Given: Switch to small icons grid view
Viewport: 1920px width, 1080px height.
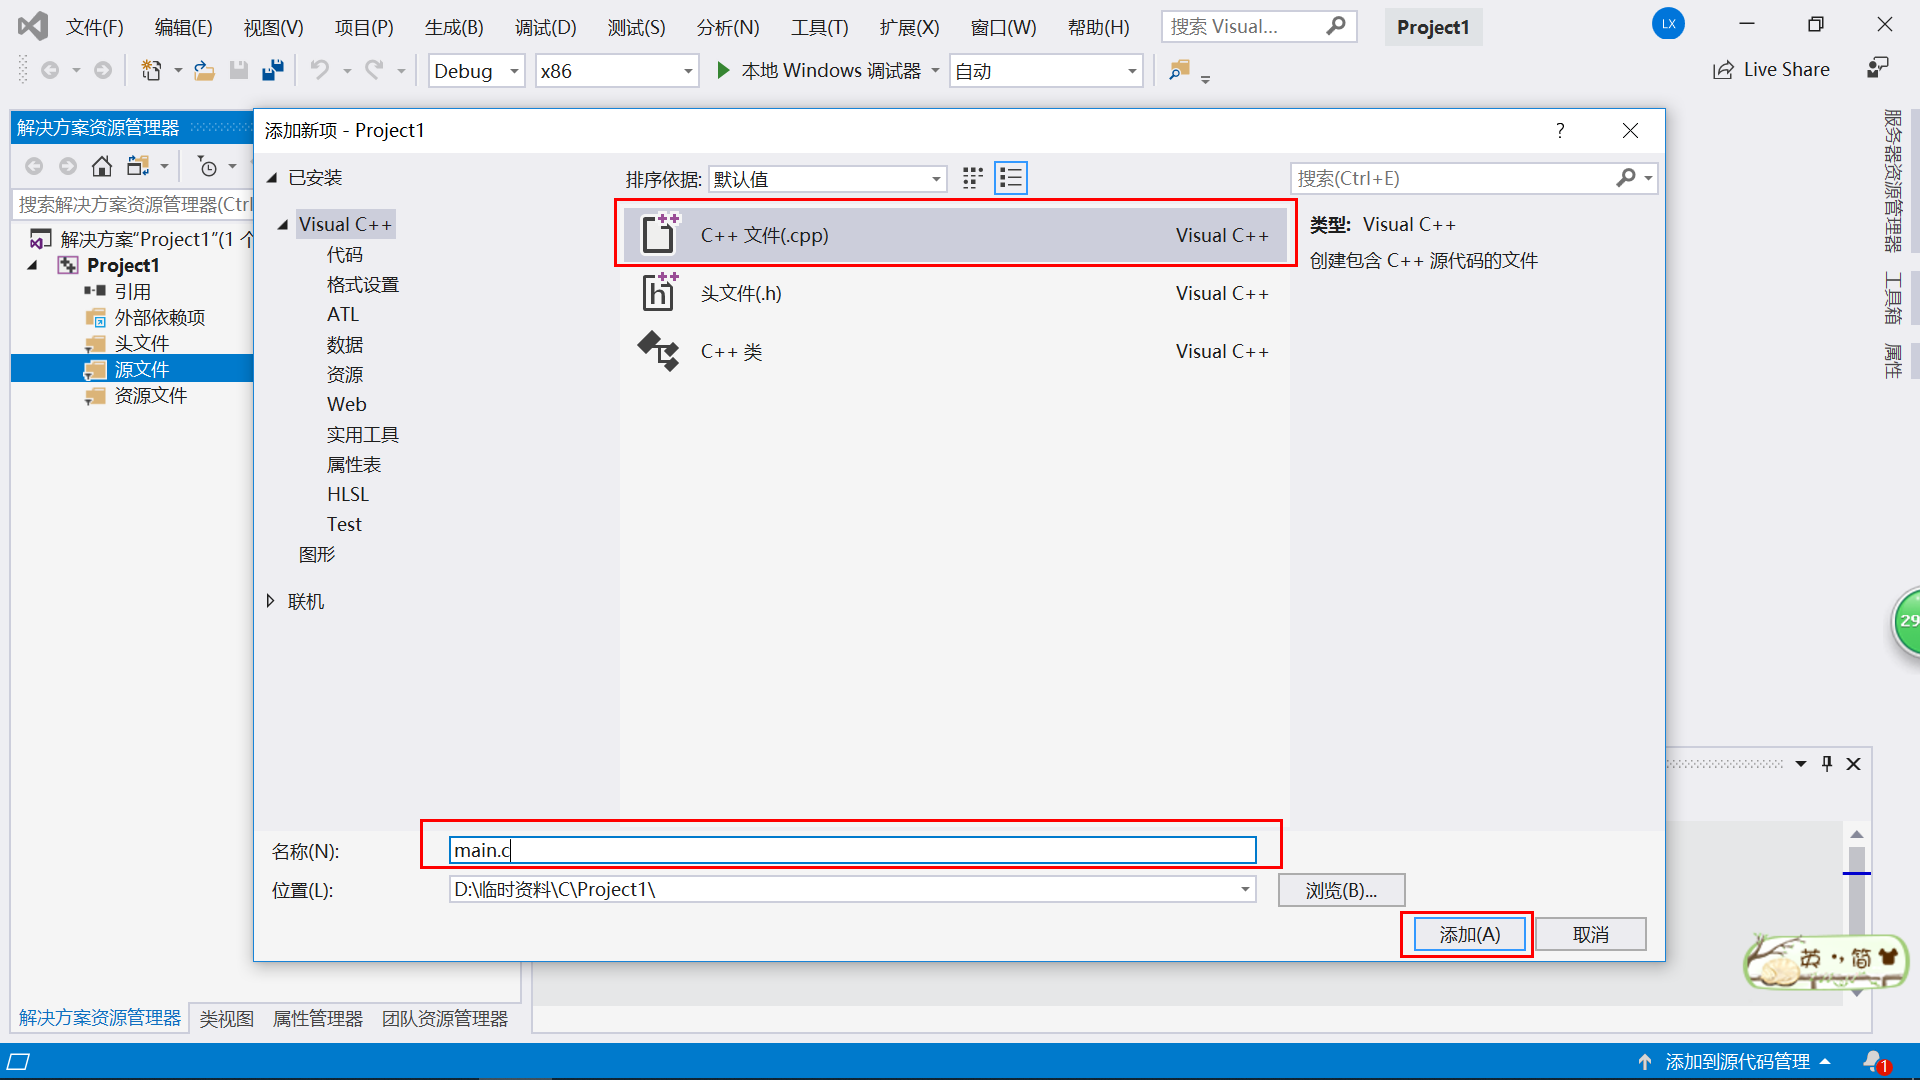Looking at the screenshot, I should (972, 178).
